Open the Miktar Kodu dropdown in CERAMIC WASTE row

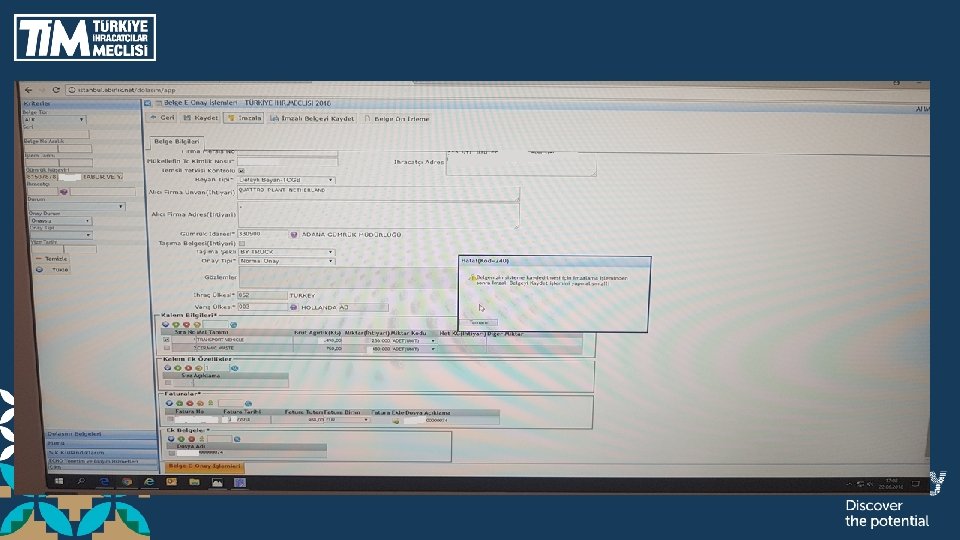coord(413,348)
